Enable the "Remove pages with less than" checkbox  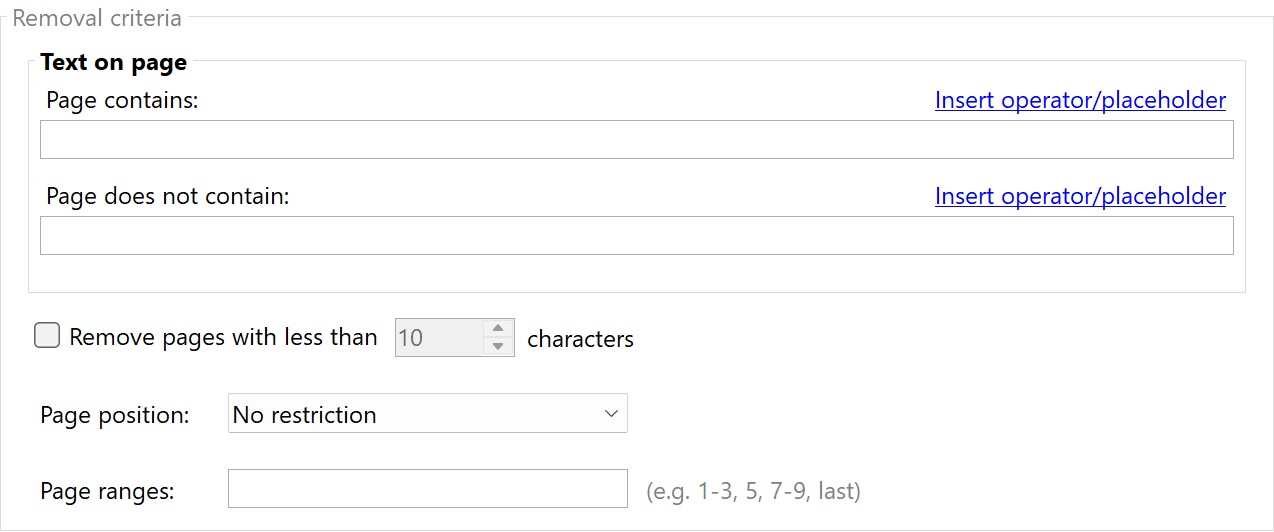click(x=47, y=336)
